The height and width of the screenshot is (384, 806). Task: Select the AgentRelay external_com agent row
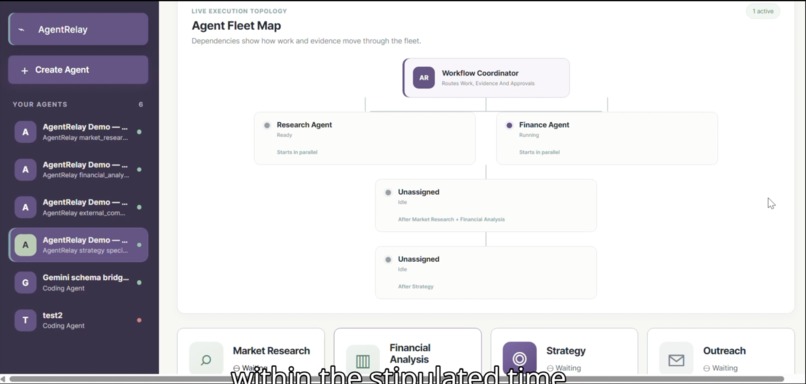coord(78,207)
